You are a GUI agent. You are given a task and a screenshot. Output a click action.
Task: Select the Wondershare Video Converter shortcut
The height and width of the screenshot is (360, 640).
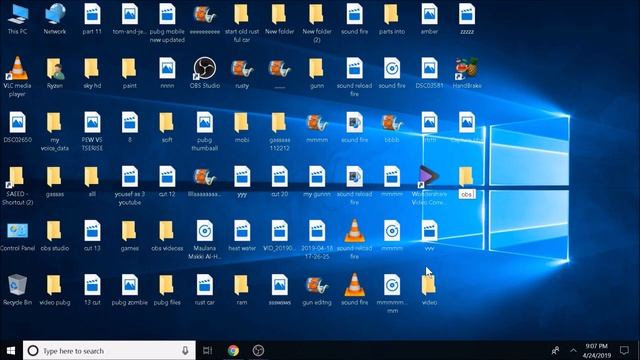coord(429,185)
